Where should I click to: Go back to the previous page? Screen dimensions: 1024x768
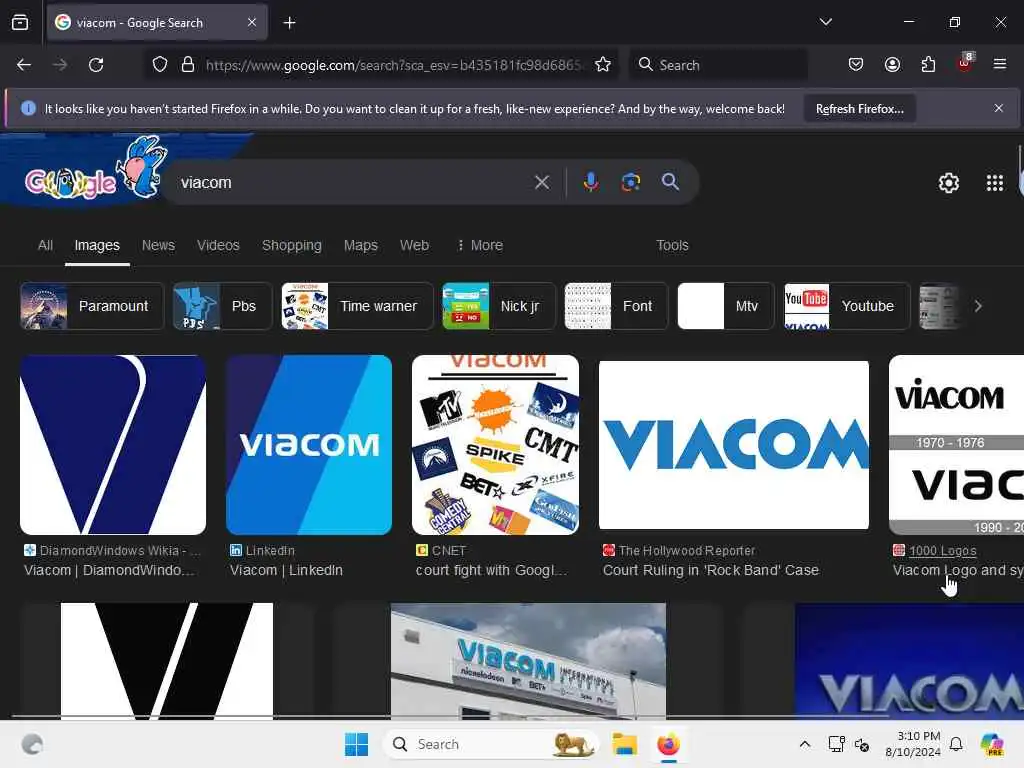[x=24, y=65]
